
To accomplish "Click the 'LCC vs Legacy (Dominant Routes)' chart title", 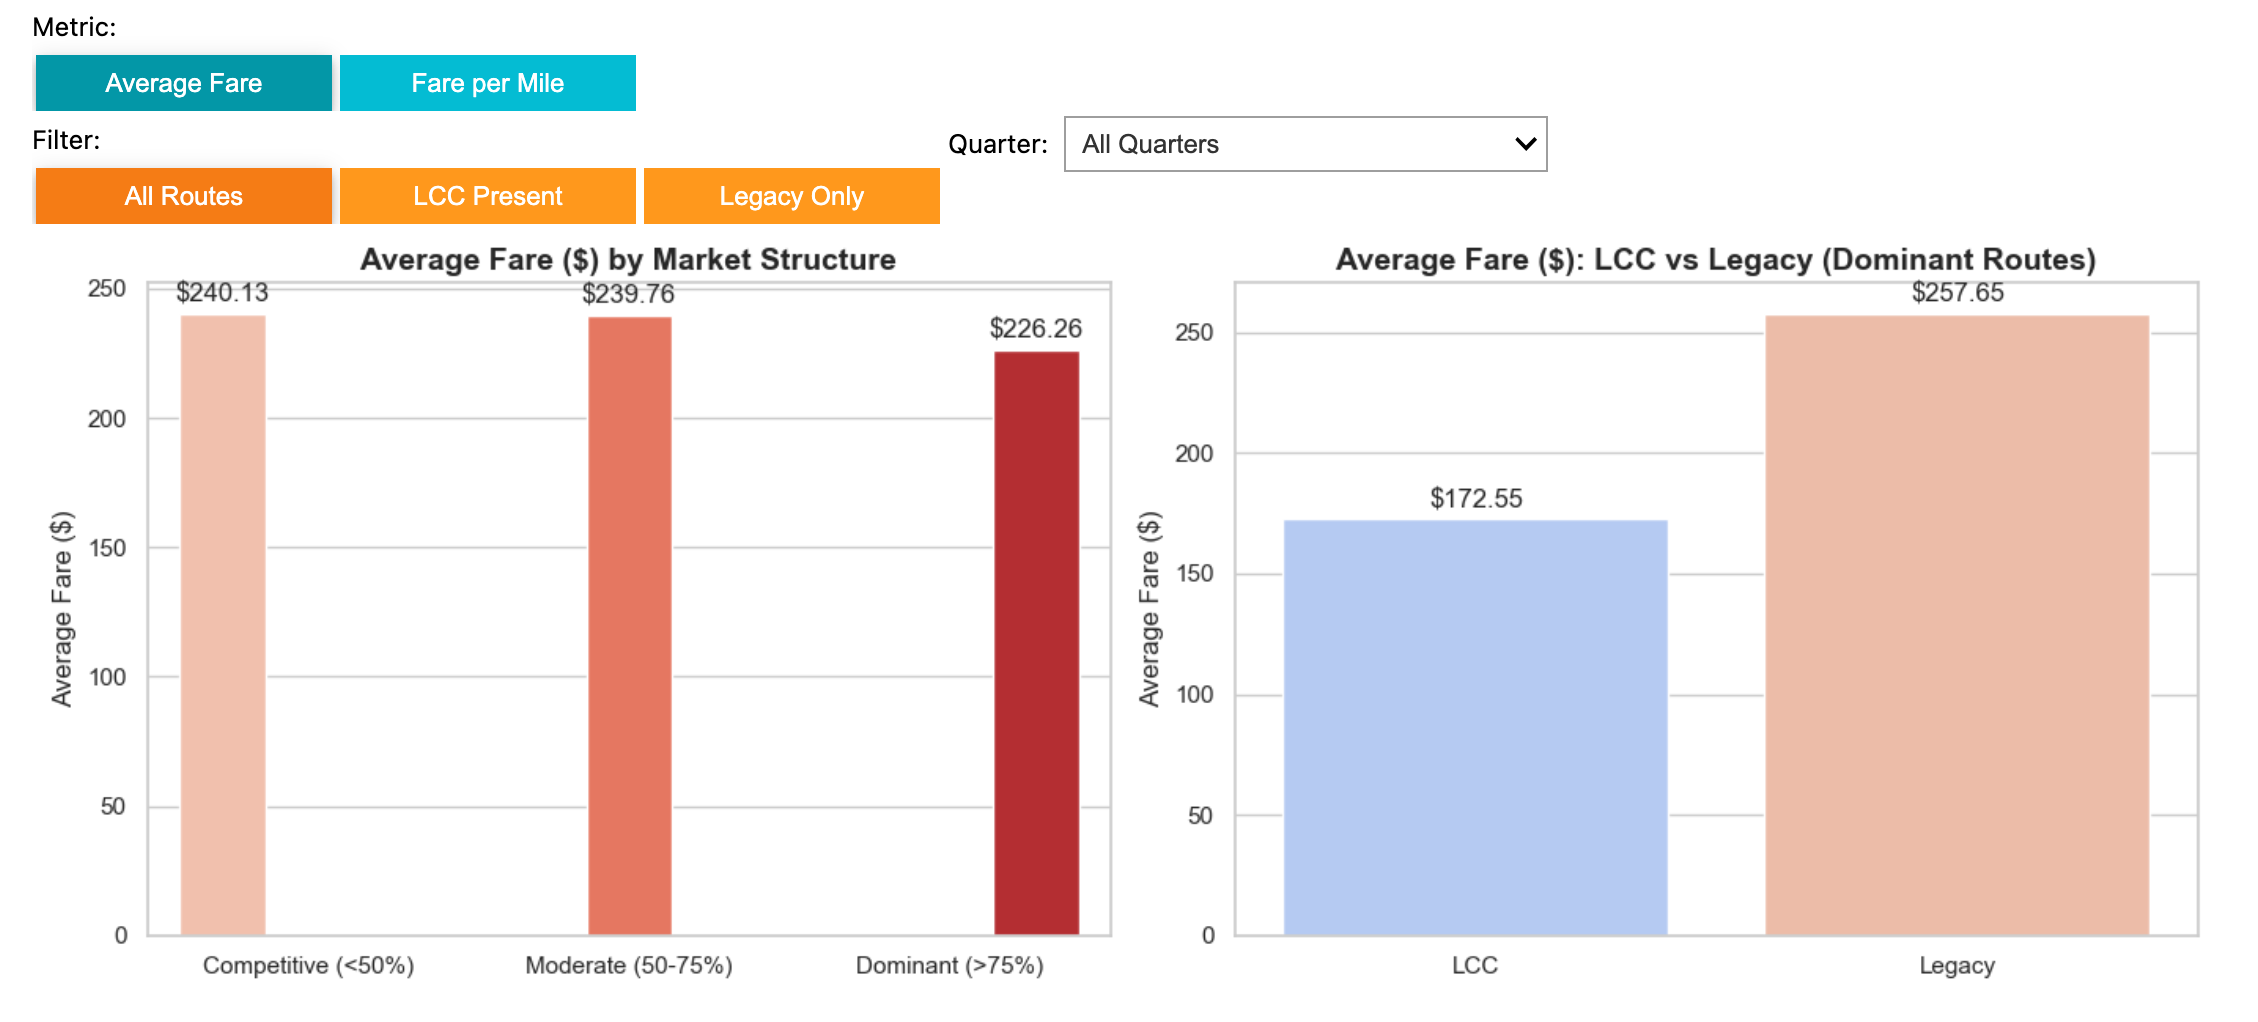I will click(1716, 259).
